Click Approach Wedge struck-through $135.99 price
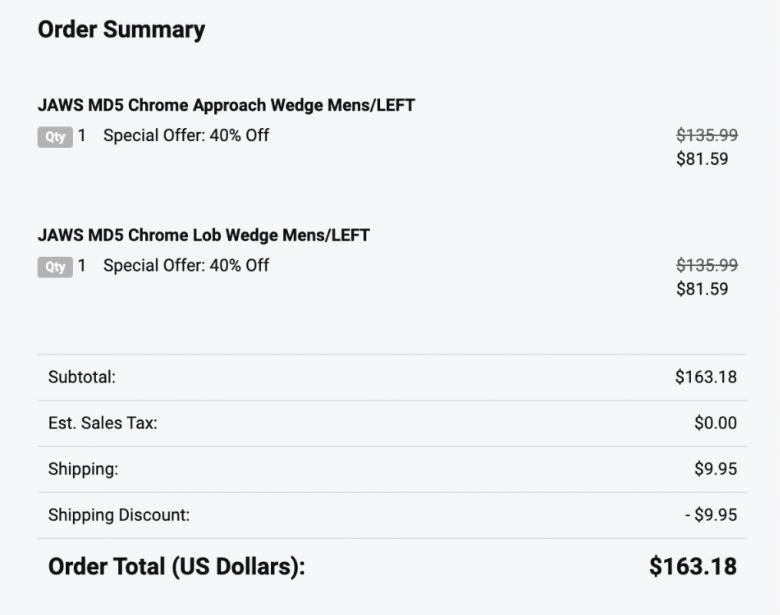The image size is (780, 615). point(707,135)
